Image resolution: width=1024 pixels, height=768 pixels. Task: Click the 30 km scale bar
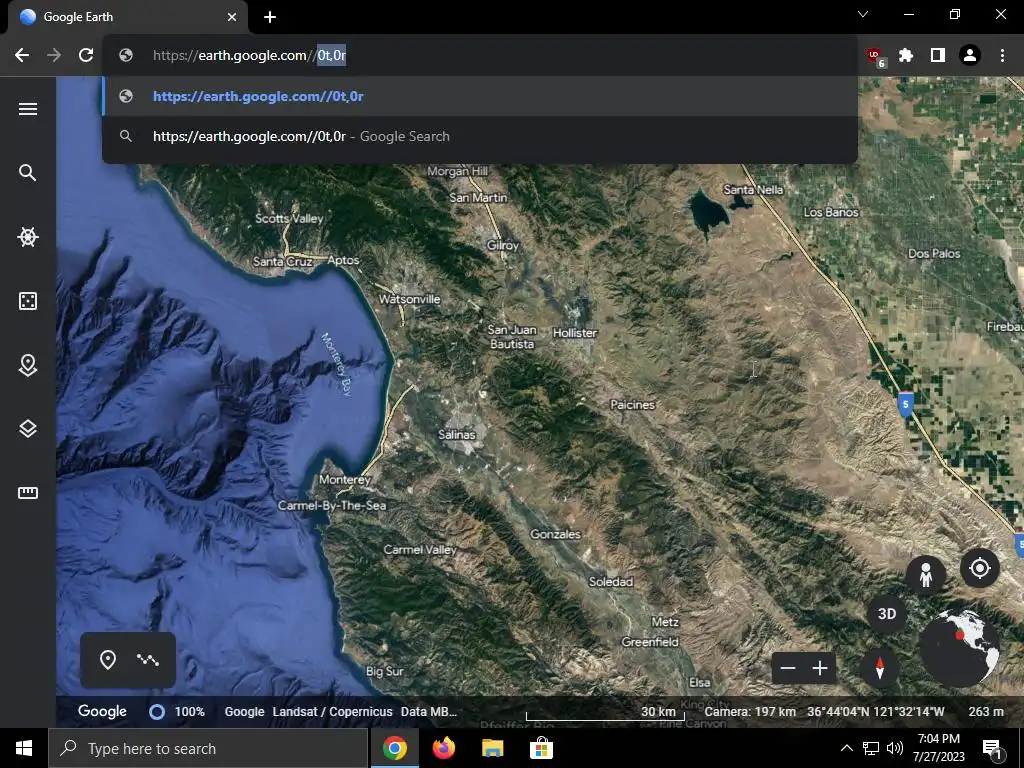pyautogui.click(x=605, y=713)
